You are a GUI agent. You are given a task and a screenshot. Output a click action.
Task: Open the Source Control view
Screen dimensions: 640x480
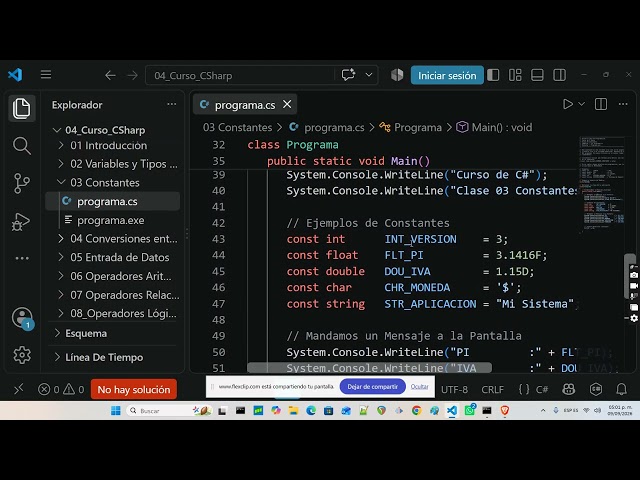(x=22, y=183)
